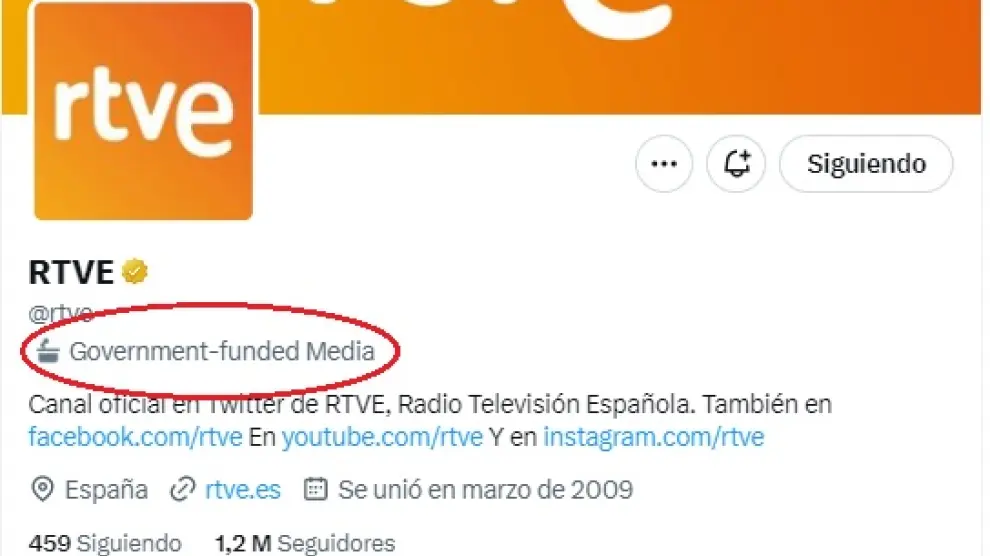This screenshot has width=990, height=556.
Task: Click the España location text
Action: pyautogui.click(x=106, y=490)
